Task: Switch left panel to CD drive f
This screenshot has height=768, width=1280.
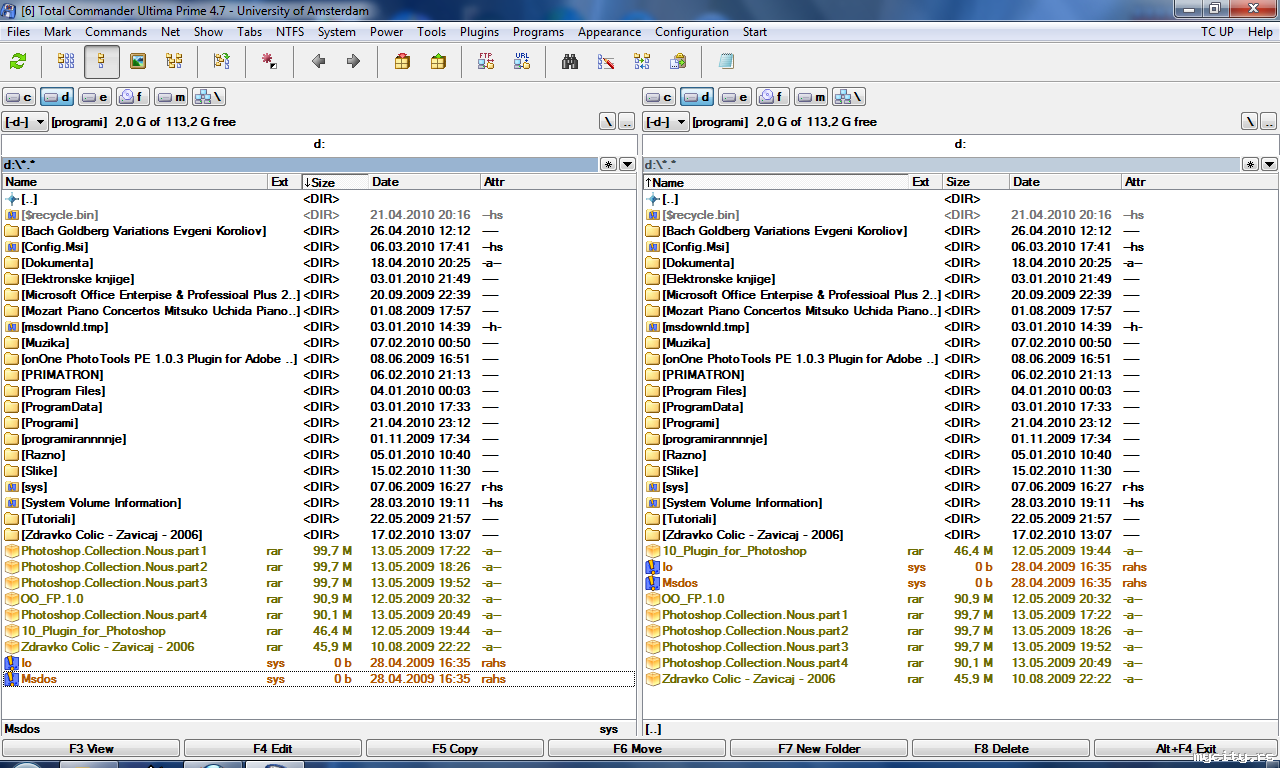Action: [133, 97]
